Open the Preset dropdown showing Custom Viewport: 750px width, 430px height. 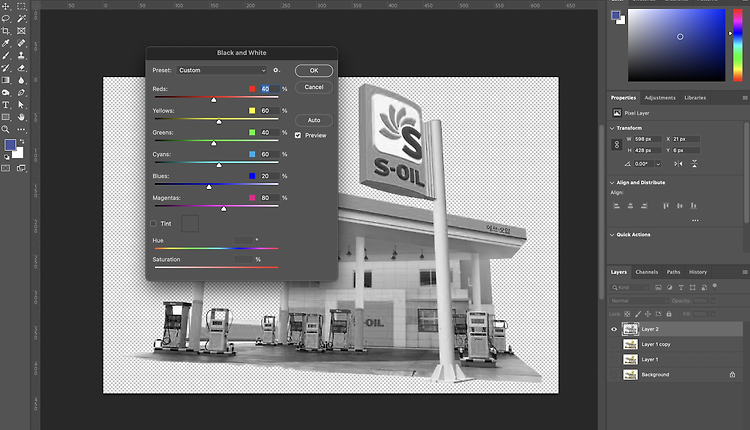coord(222,70)
